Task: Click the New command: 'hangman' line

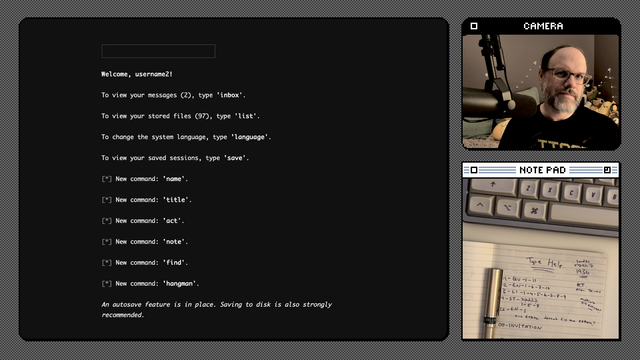Action: 150,284
